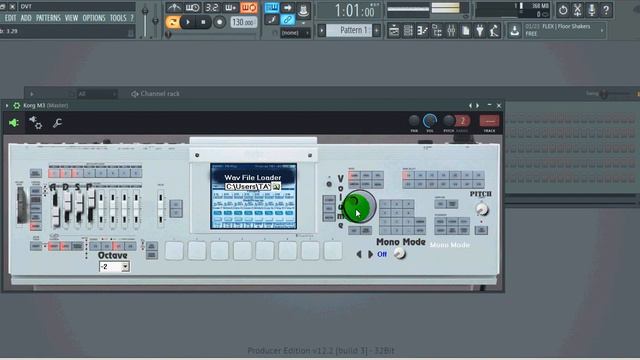Open the TOOLS menu
This screenshot has height=360, width=640.
tap(118, 18)
